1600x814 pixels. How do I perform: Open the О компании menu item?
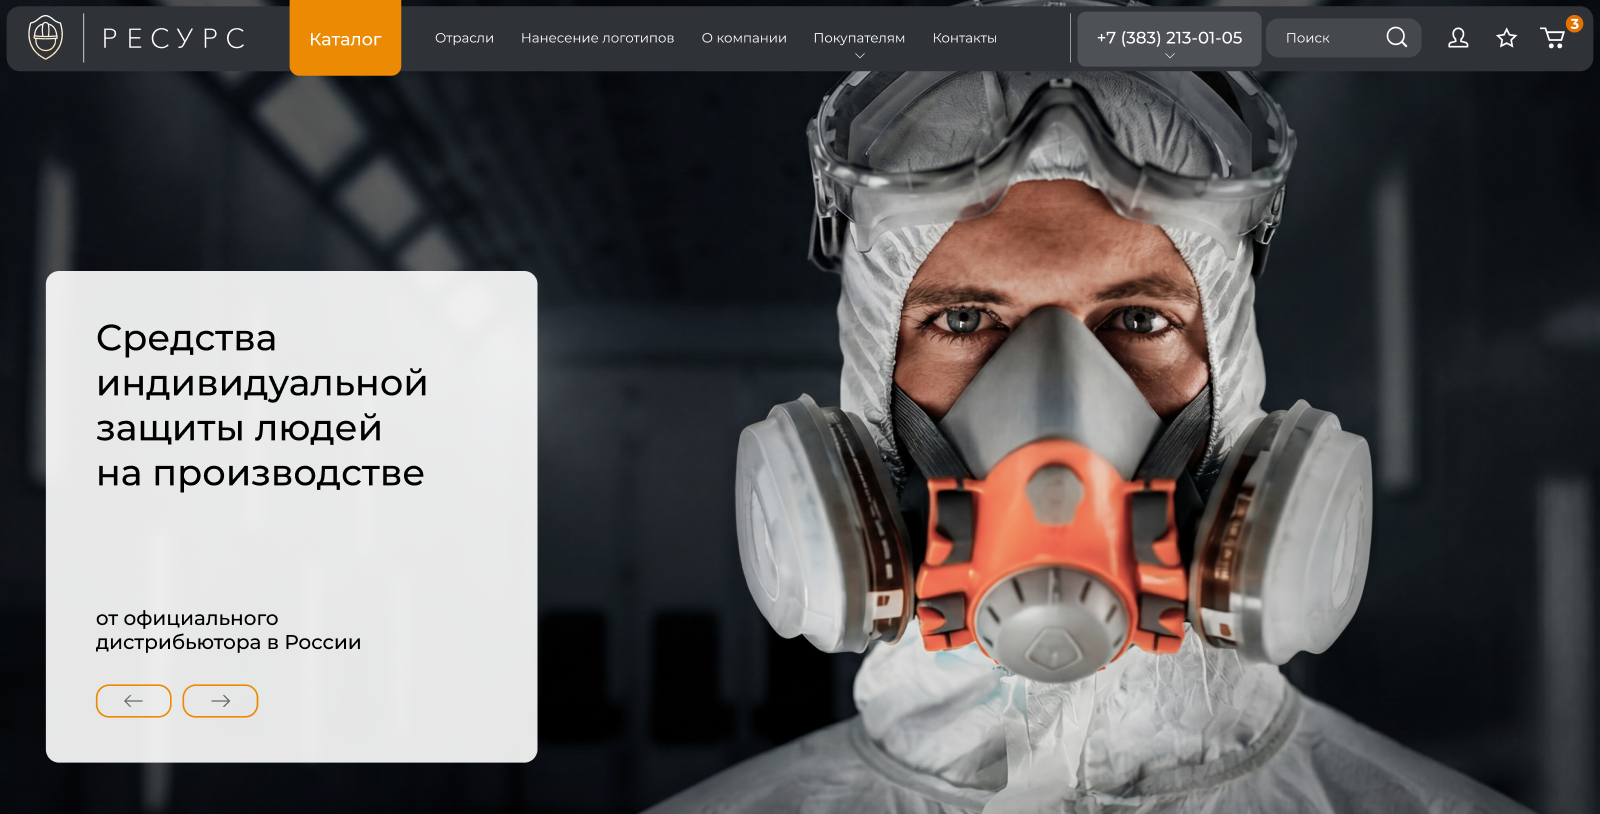744,38
